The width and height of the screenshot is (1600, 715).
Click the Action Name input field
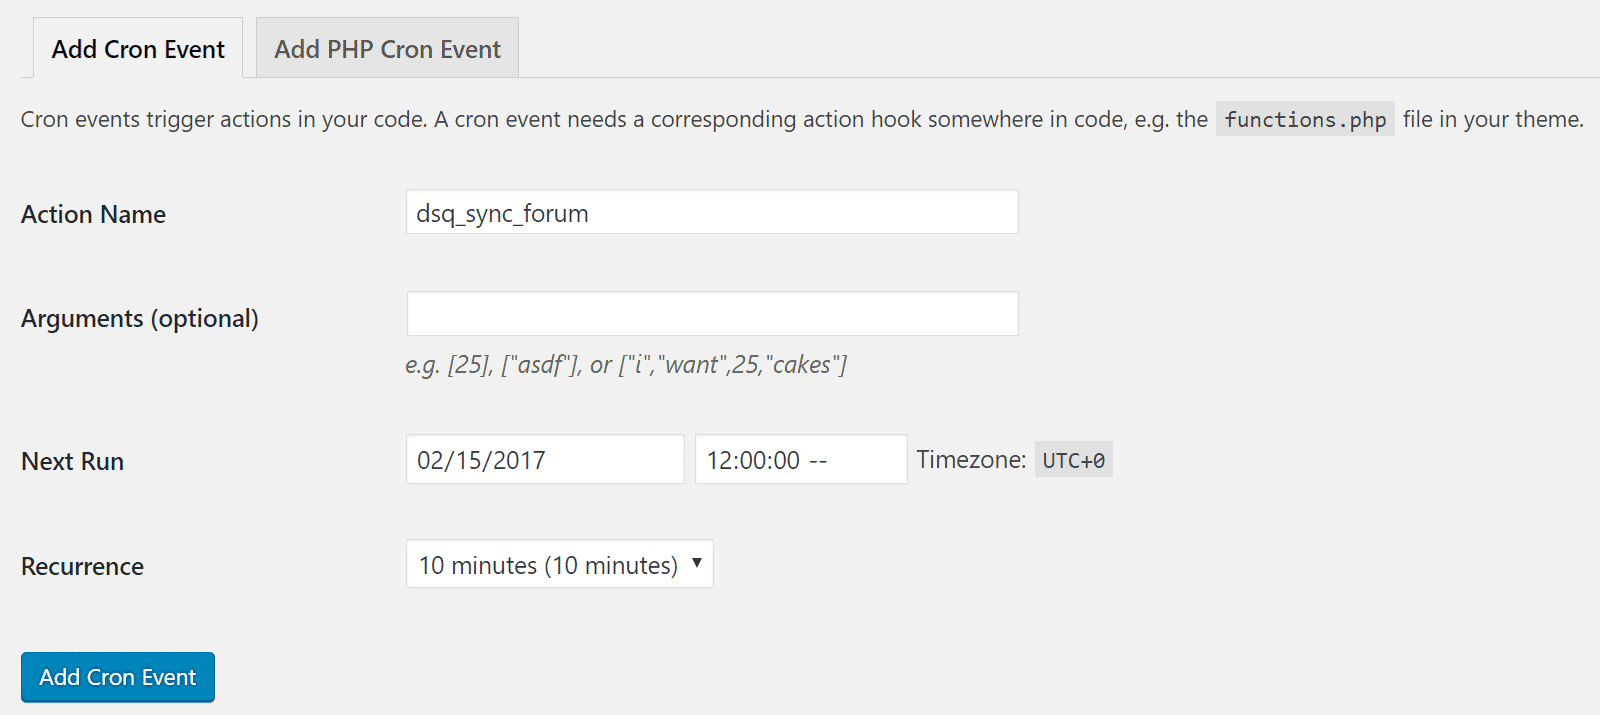[x=712, y=213]
